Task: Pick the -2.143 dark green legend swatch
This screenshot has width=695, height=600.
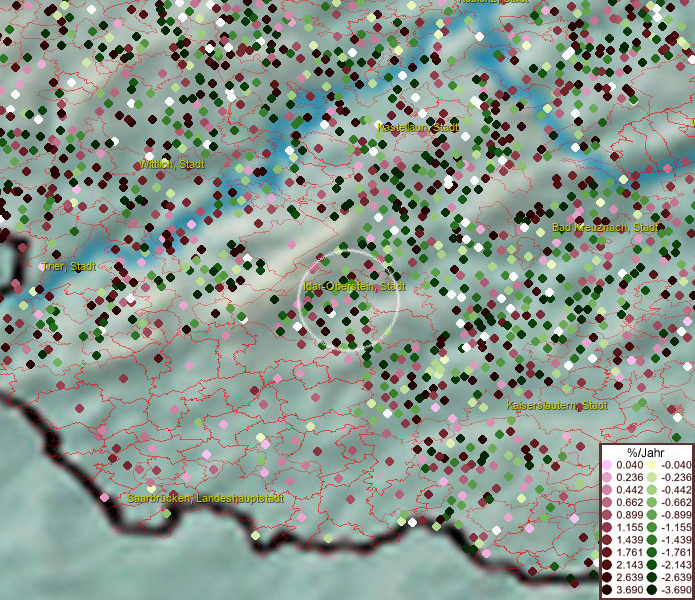Action: tap(652, 565)
